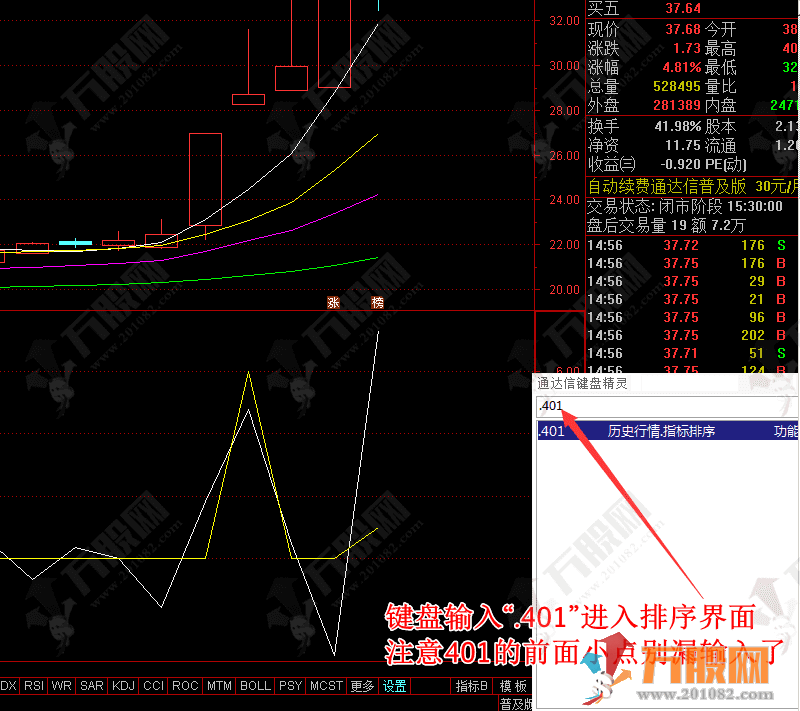Select the .401 历史行情.指标排序 result row

coord(668,431)
